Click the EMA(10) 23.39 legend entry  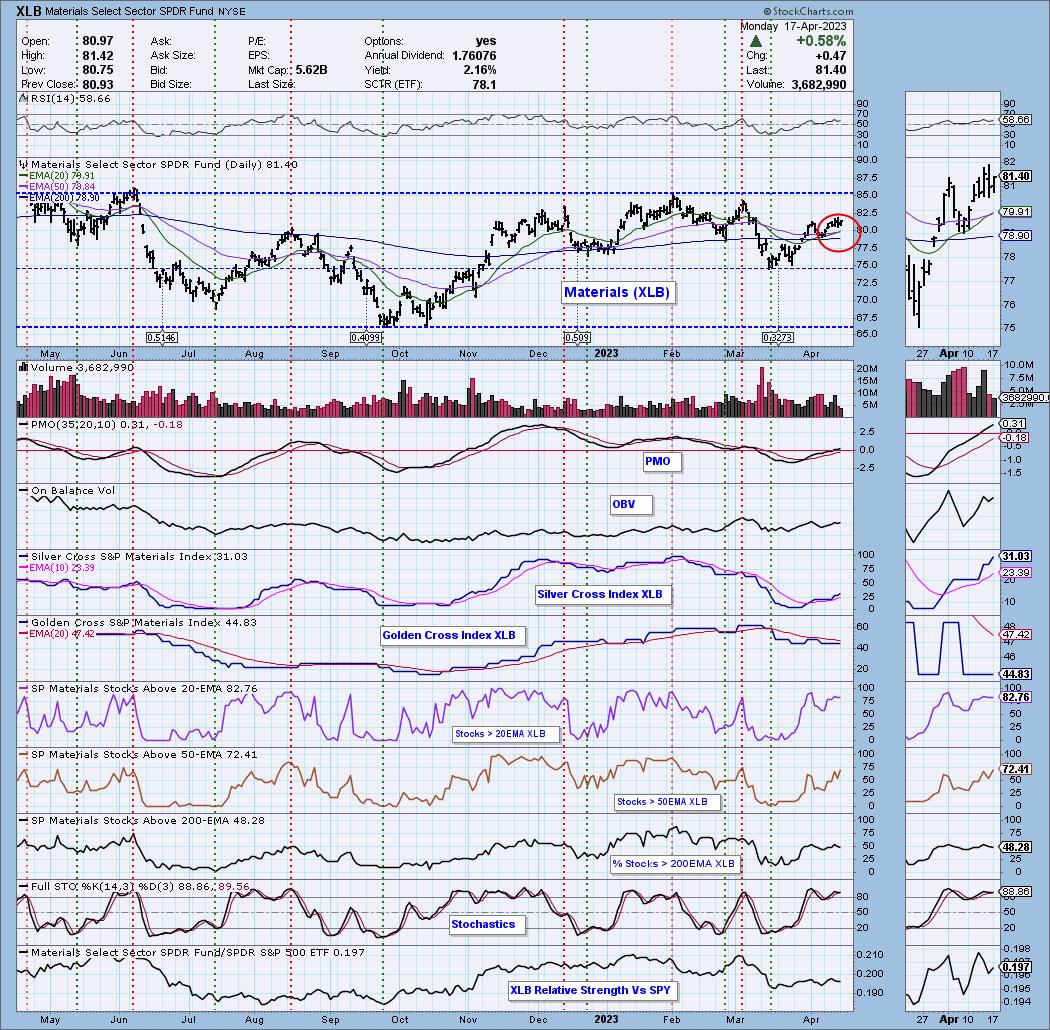coord(62,567)
